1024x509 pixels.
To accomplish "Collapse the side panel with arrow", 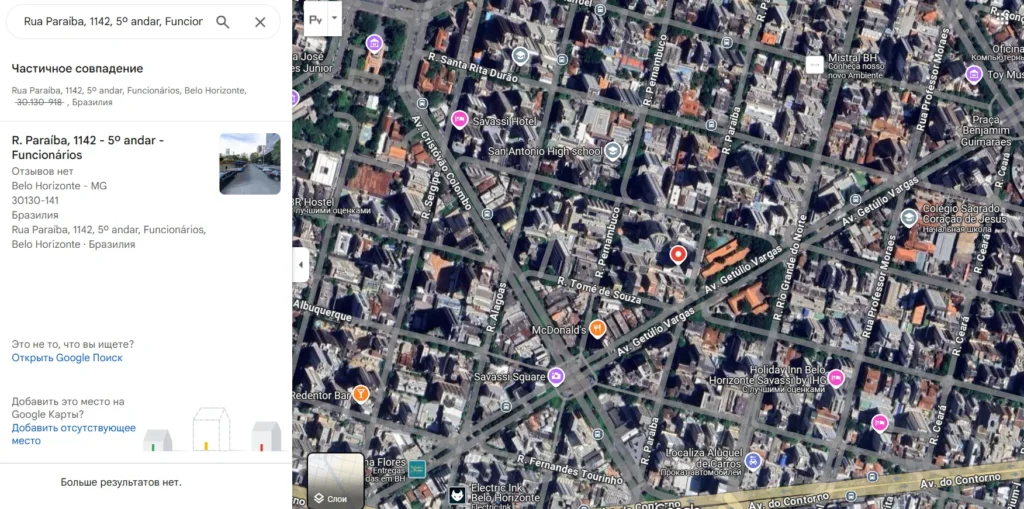I will pos(301,265).
